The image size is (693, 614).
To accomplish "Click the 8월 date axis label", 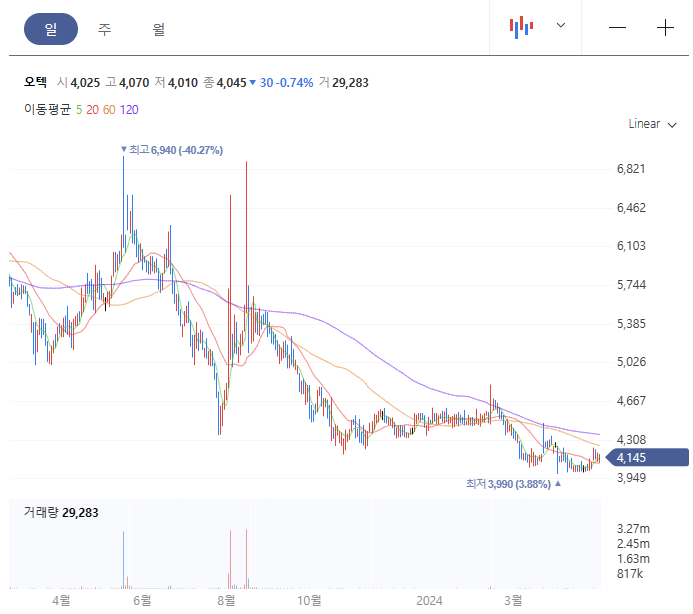I will pos(226,600).
